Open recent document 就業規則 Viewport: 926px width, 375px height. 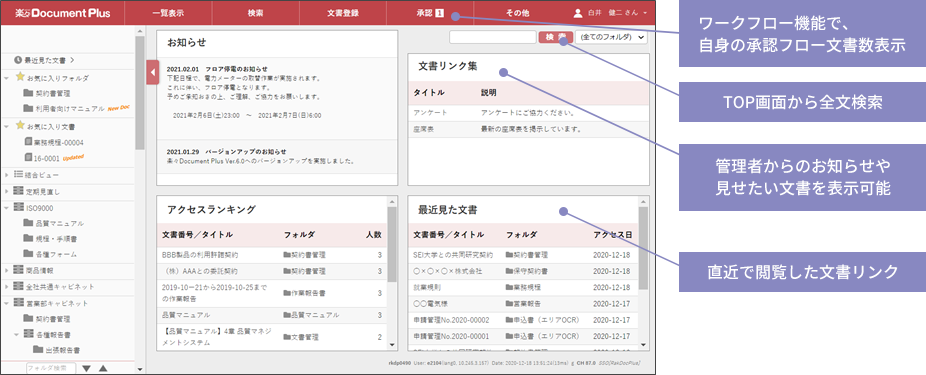tap(427, 287)
